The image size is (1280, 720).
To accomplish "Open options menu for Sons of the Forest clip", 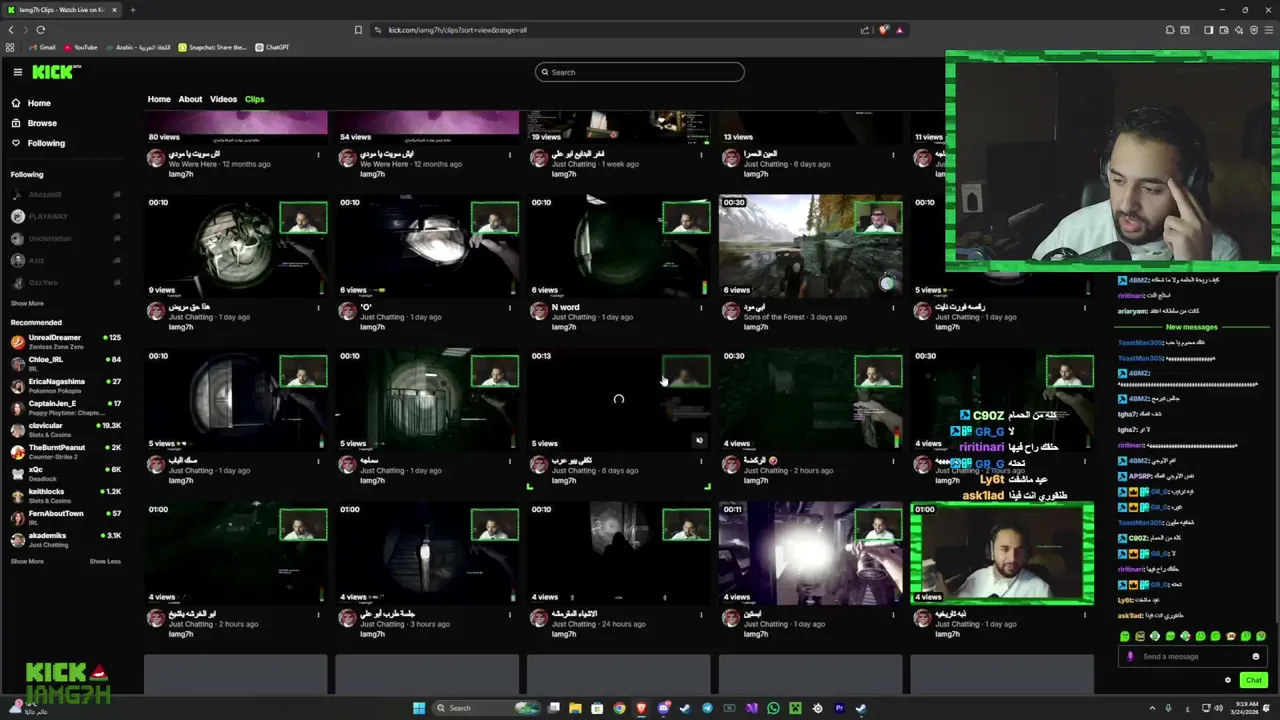I will [893, 308].
